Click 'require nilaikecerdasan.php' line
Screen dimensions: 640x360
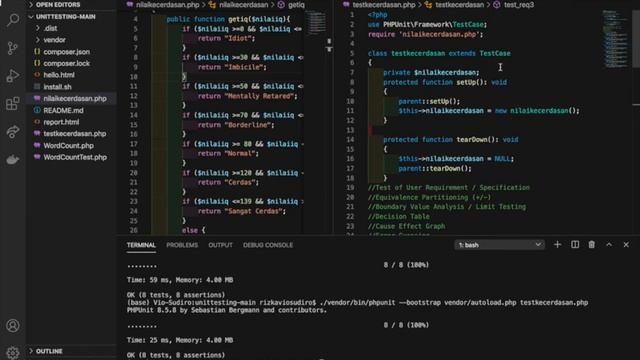coord(425,34)
